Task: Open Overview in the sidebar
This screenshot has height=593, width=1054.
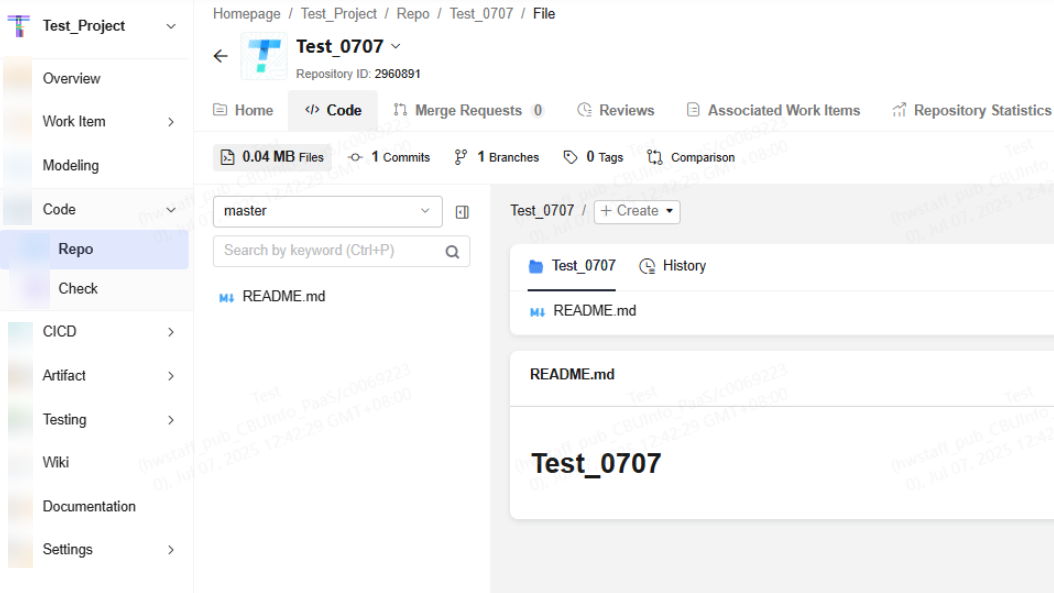Action: [x=71, y=79]
